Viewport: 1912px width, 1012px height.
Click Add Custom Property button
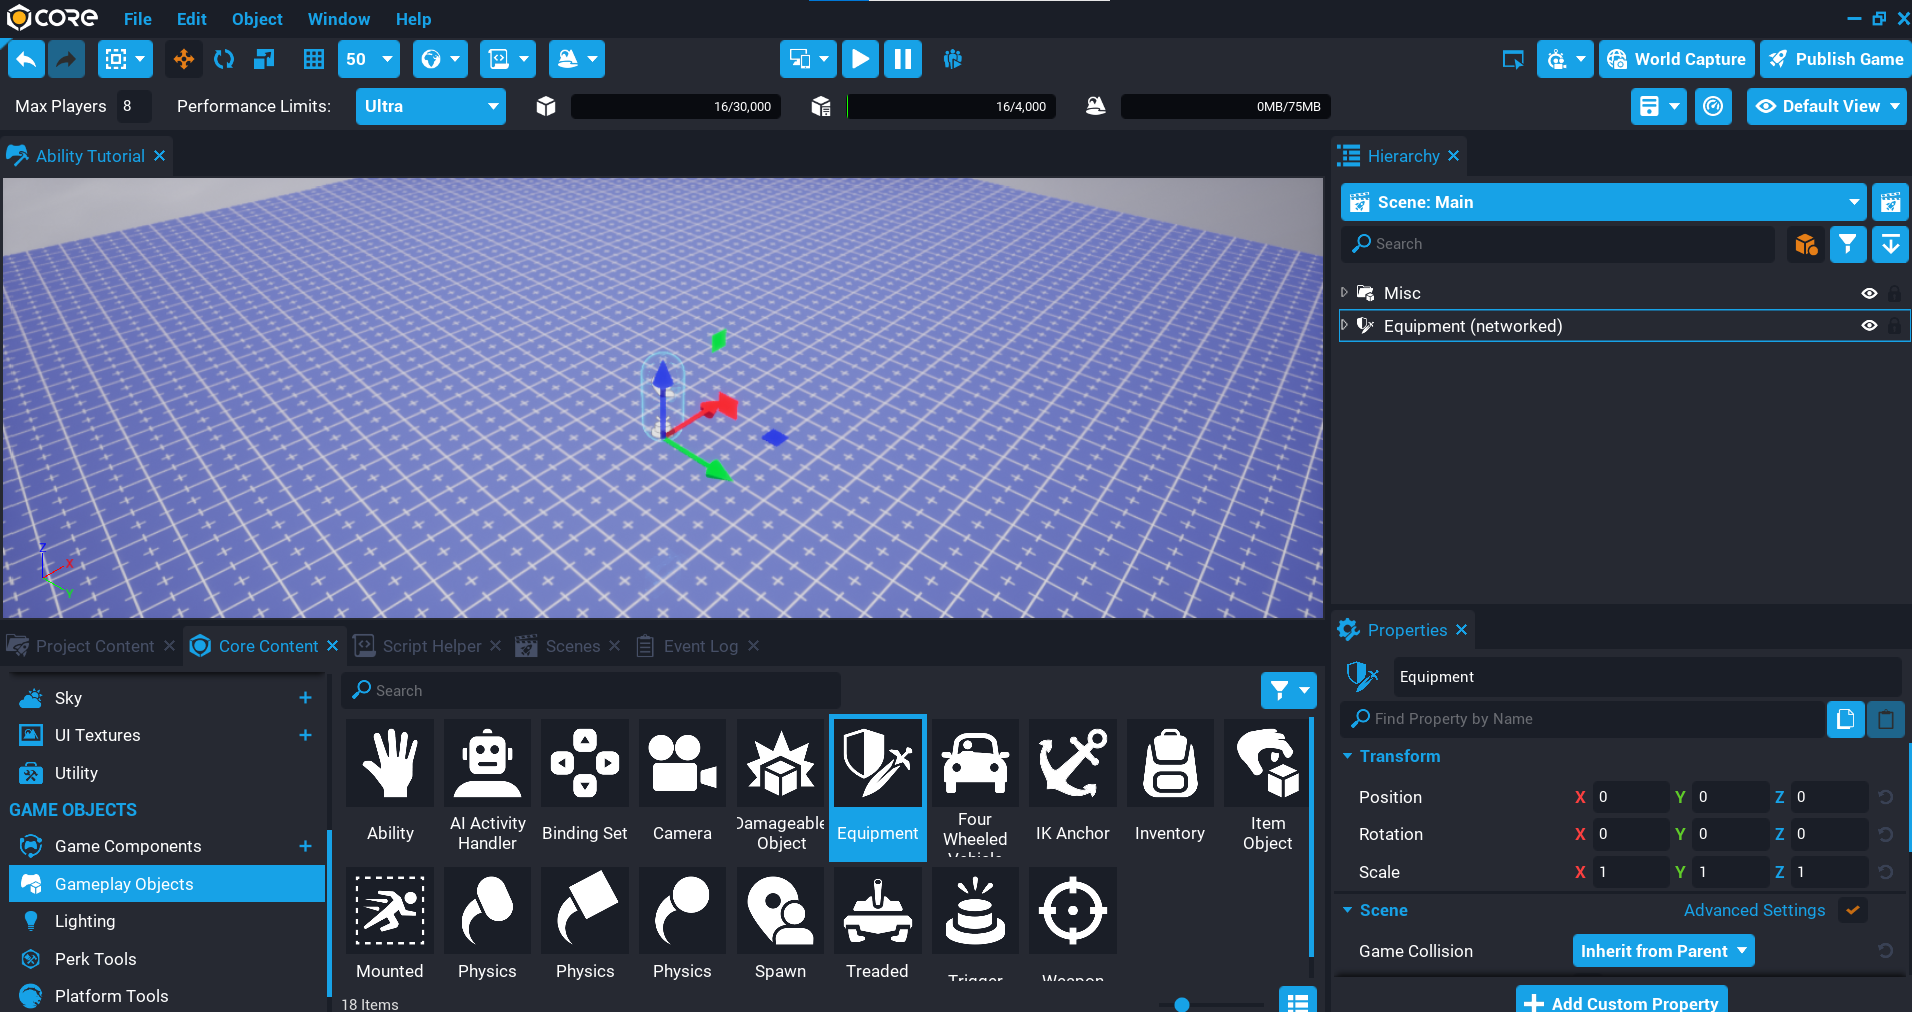pyautogui.click(x=1622, y=1002)
